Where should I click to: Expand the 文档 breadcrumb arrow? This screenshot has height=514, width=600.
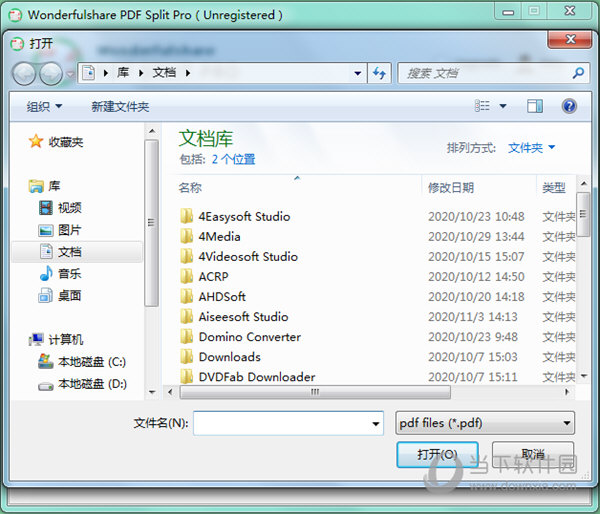(188, 73)
